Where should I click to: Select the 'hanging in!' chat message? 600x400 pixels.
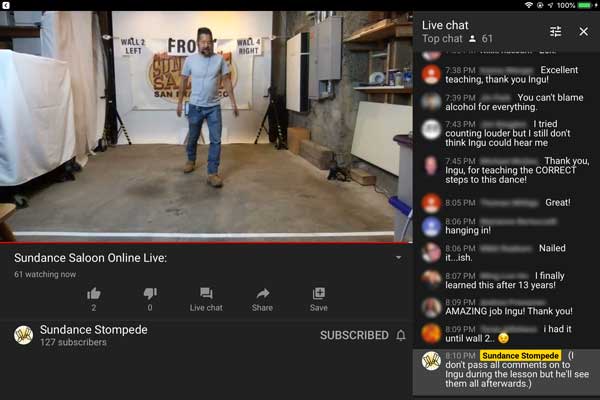click(x=506, y=226)
